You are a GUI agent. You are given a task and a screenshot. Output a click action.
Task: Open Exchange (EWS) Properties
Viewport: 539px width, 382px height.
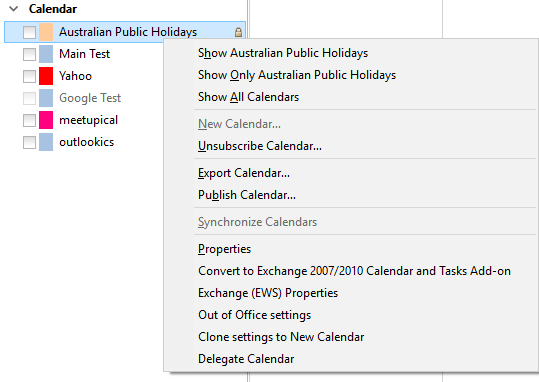(x=268, y=293)
